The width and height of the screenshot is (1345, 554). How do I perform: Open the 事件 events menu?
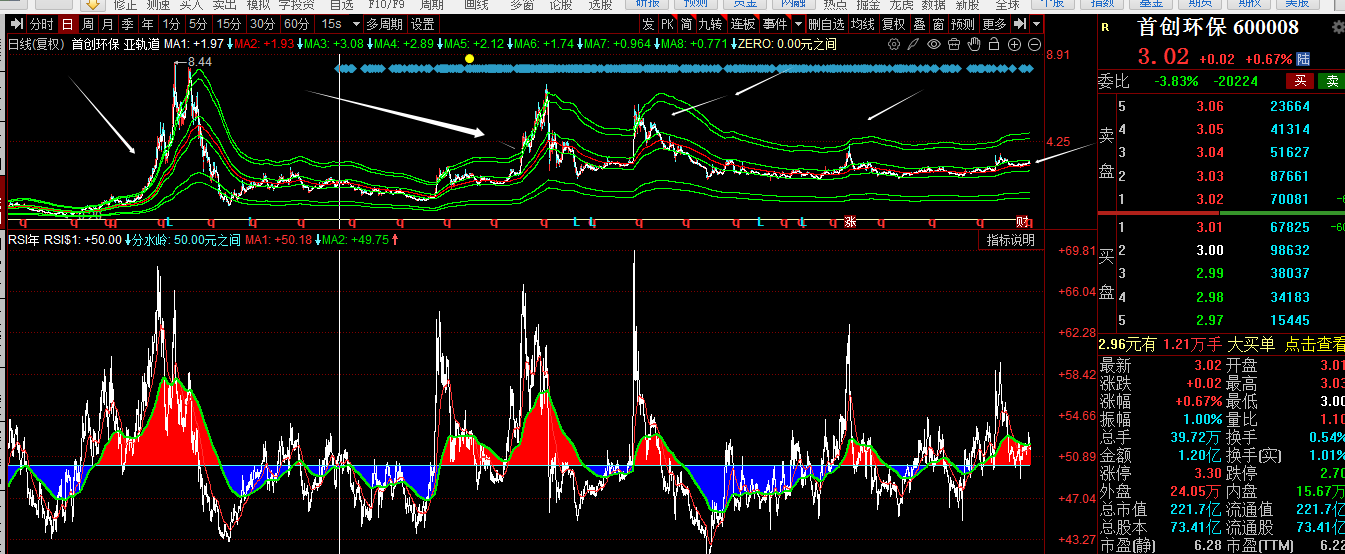775,23
